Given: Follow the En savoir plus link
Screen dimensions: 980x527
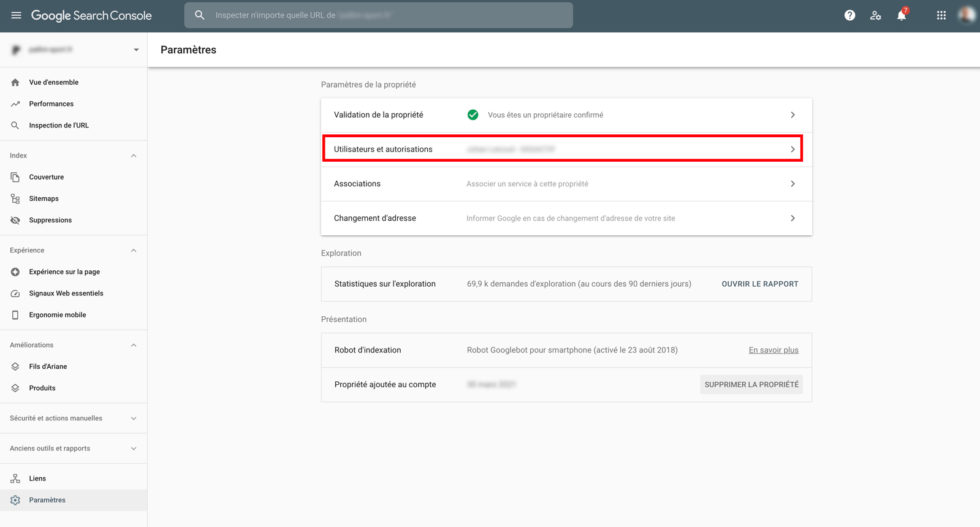Looking at the screenshot, I should [x=773, y=350].
